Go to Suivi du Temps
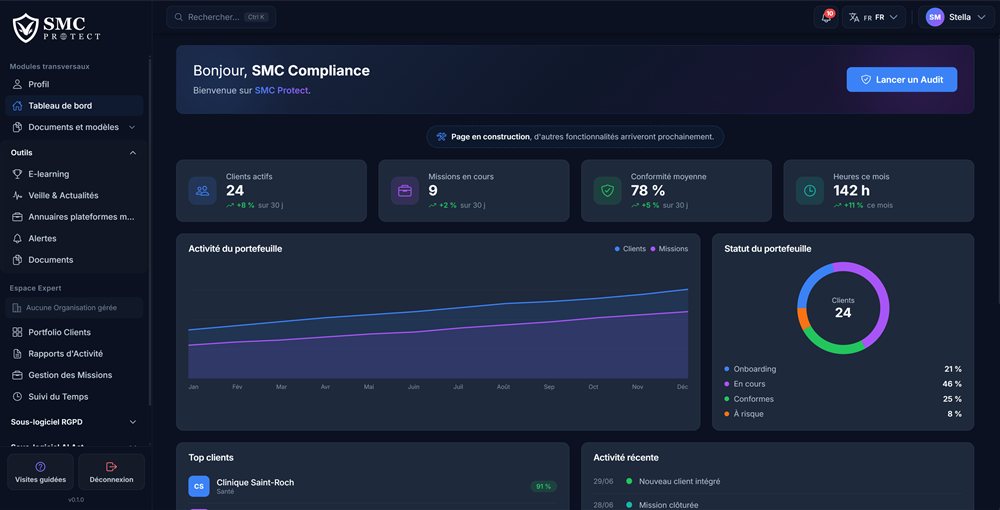The width and height of the screenshot is (1000, 510). click(74, 397)
